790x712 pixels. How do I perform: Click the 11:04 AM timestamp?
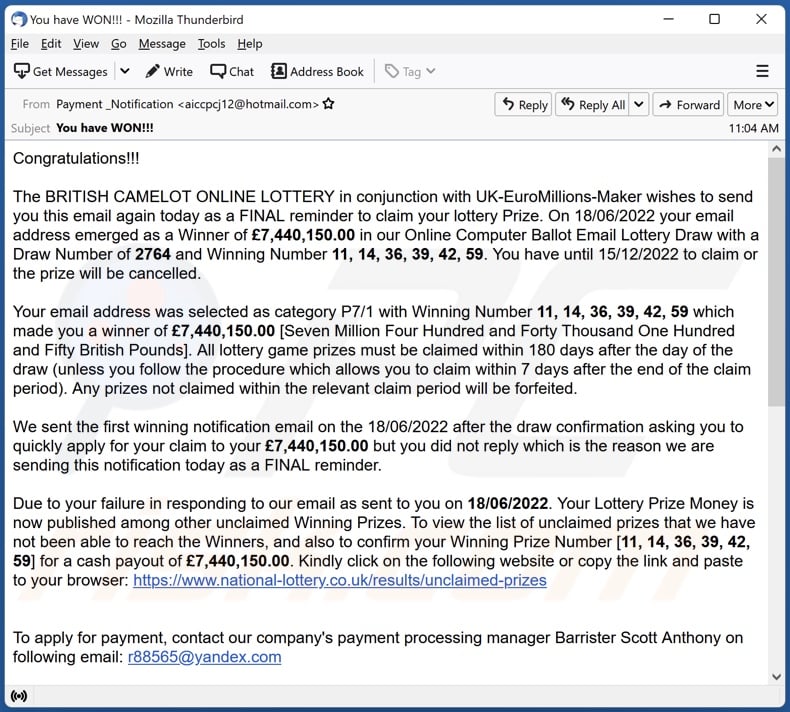pos(753,128)
